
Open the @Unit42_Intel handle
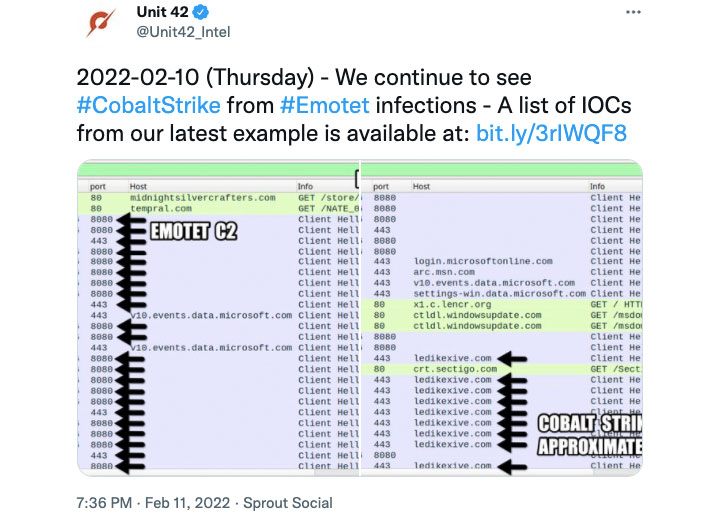183,32
